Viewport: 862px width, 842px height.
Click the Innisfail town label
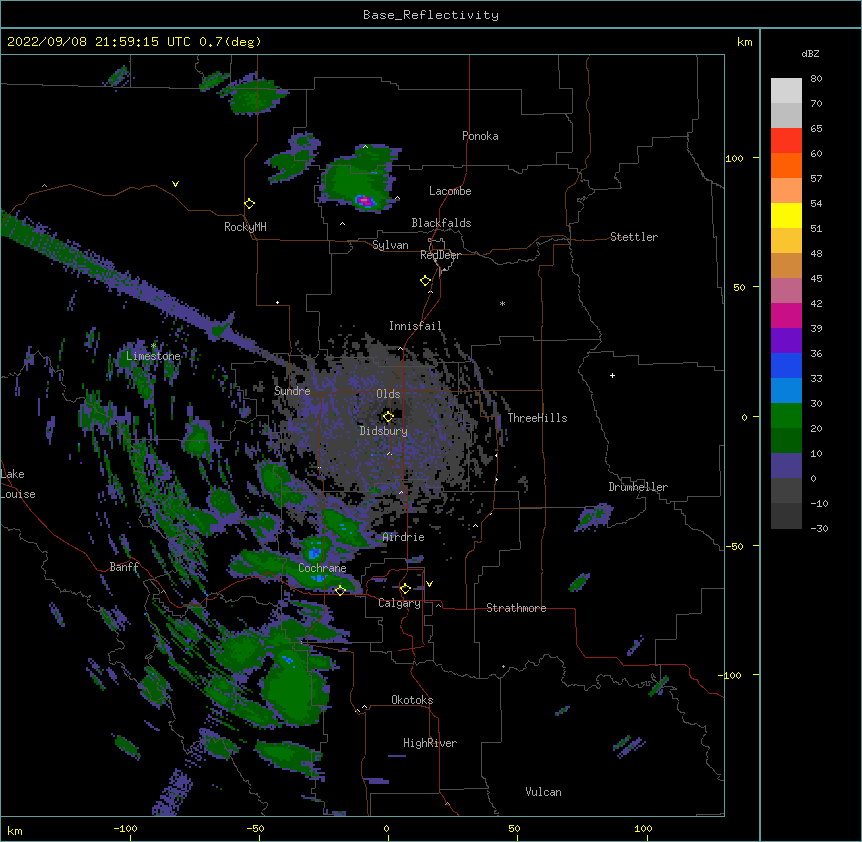(415, 326)
